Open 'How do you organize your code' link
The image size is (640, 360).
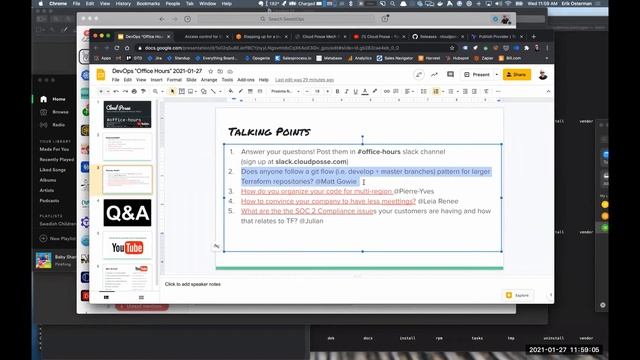[316, 191]
